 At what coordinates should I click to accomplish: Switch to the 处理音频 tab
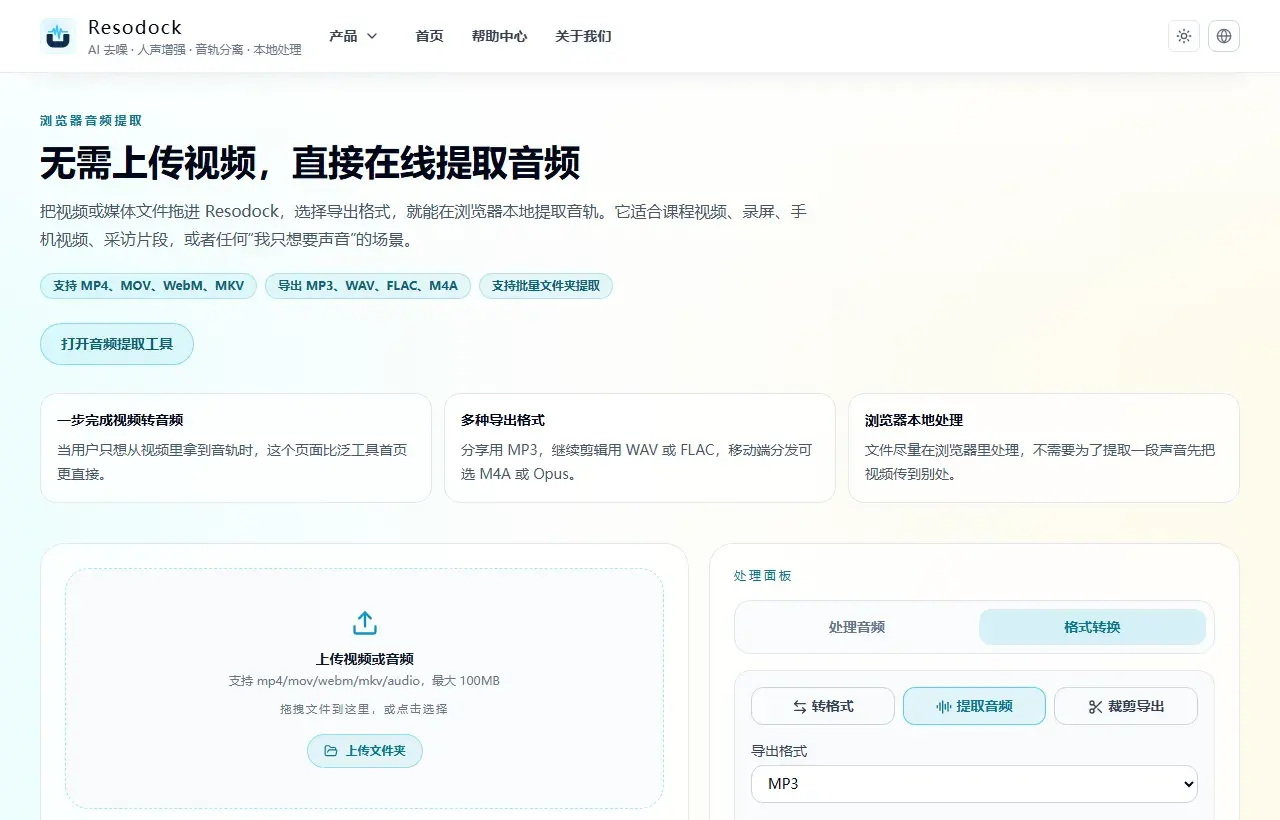pyautogui.click(x=857, y=627)
